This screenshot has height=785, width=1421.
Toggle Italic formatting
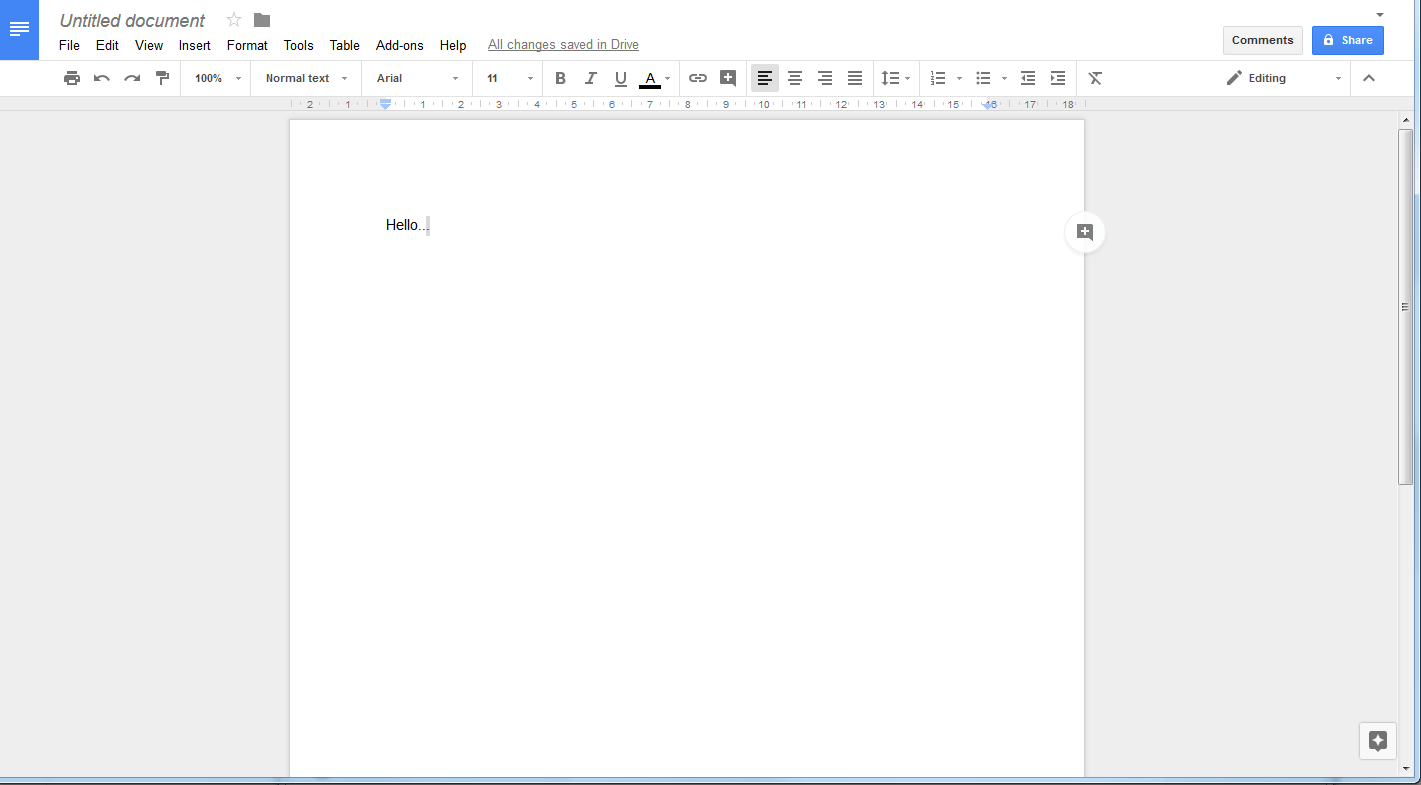[x=590, y=78]
